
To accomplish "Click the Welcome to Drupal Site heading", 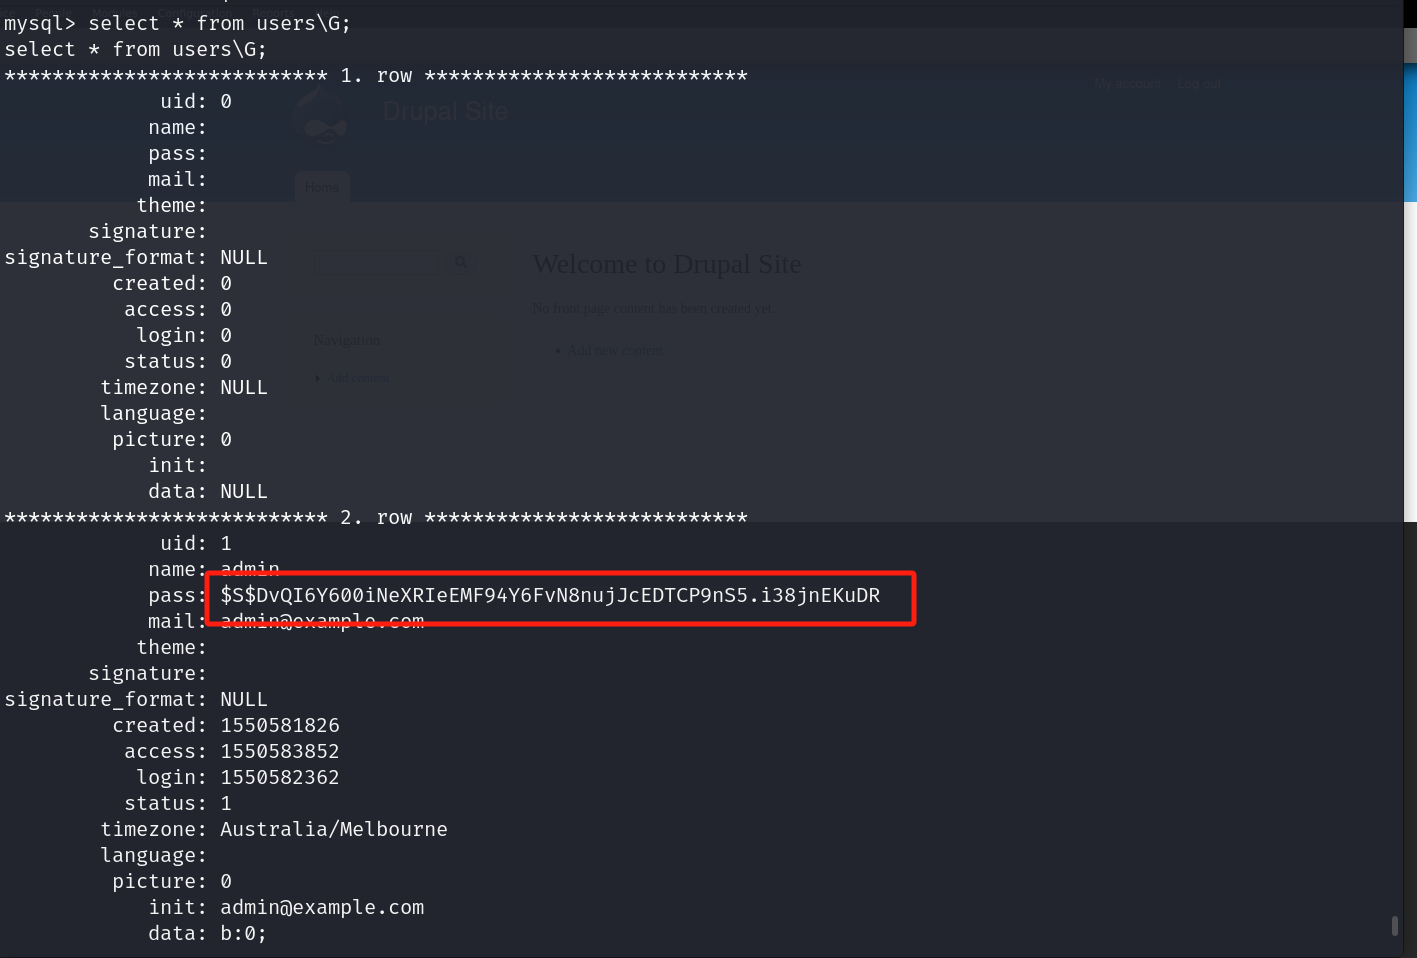I will pyautogui.click(x=667, y=264).
